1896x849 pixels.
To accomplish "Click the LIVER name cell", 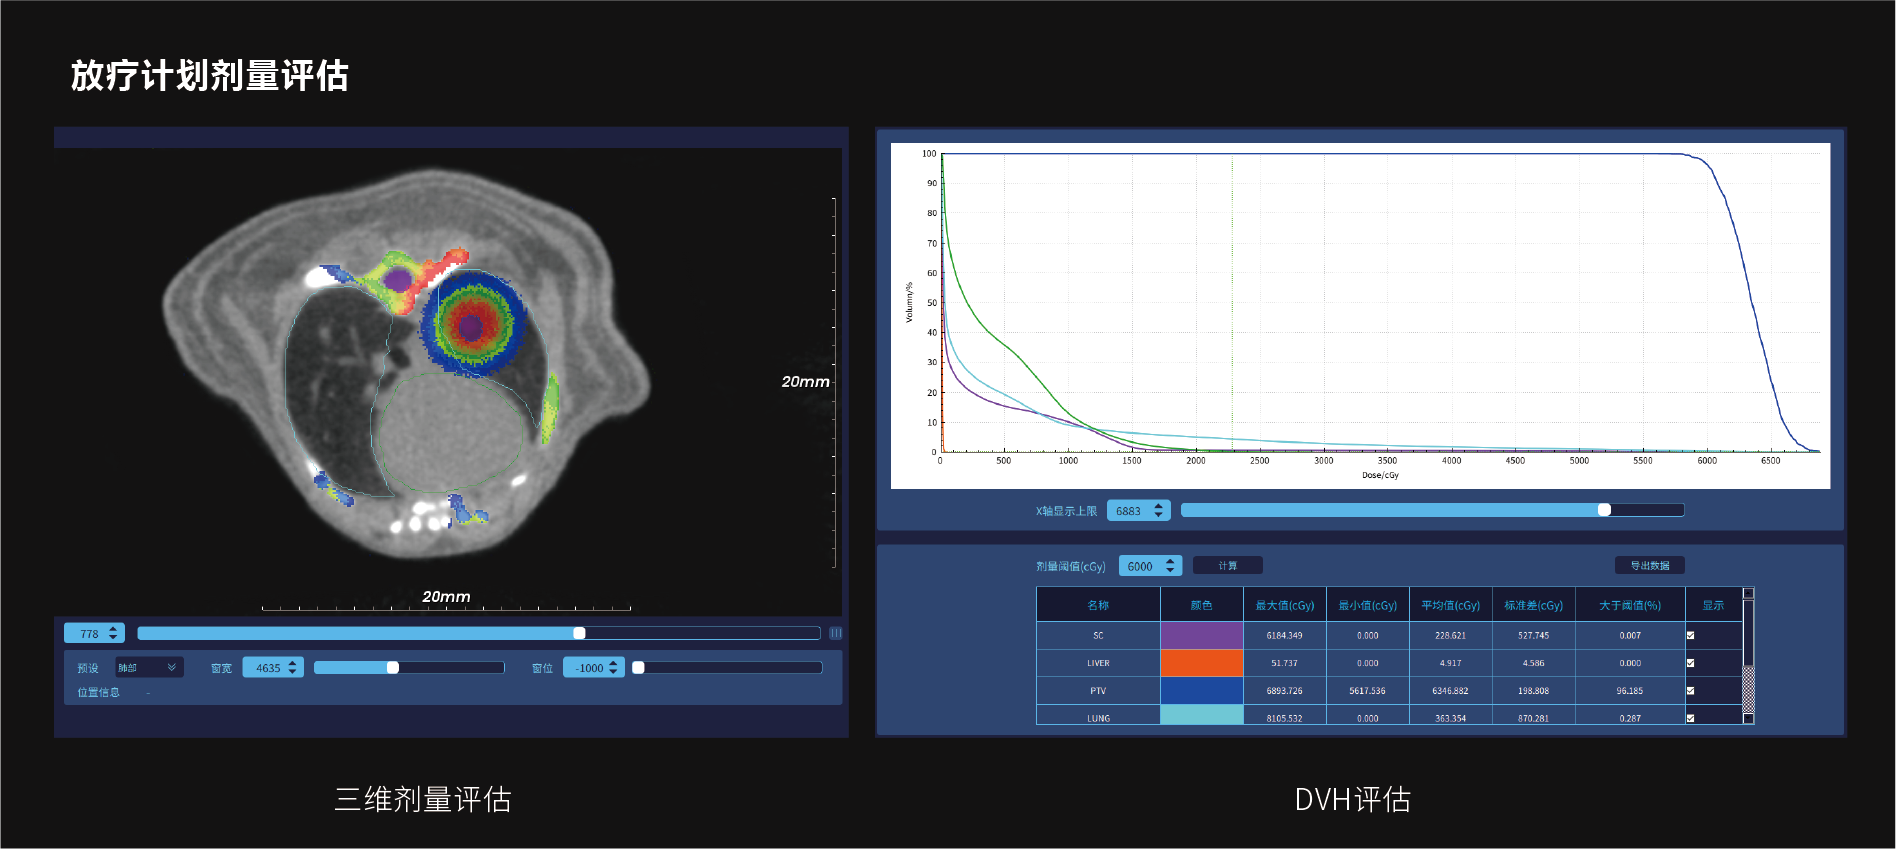I will (1098, 663).
